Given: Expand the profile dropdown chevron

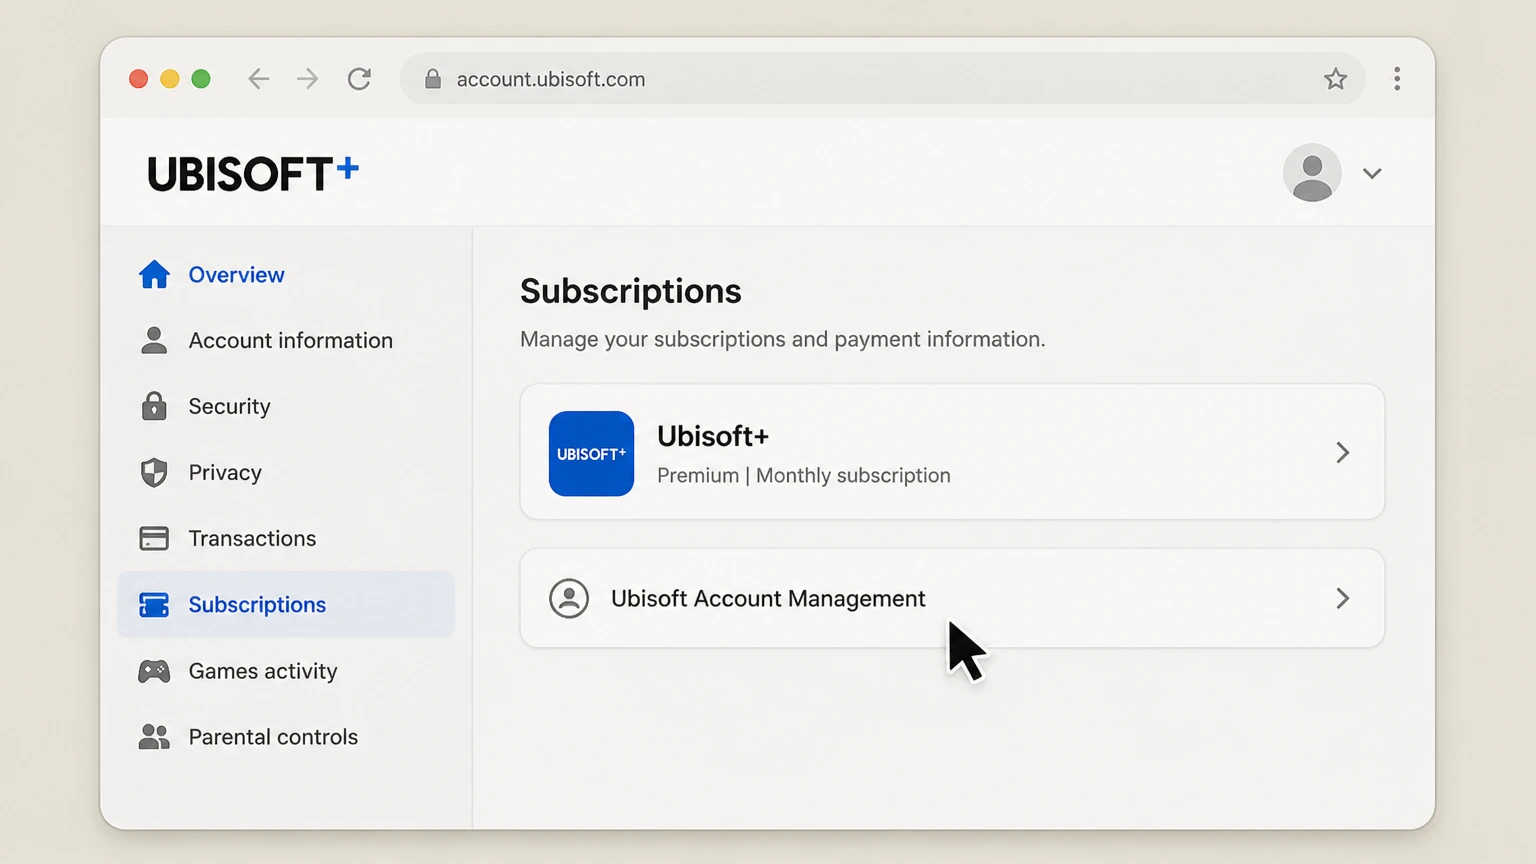Looking at the screenshot, I should pyautogui.click(x=1372, y=173).
